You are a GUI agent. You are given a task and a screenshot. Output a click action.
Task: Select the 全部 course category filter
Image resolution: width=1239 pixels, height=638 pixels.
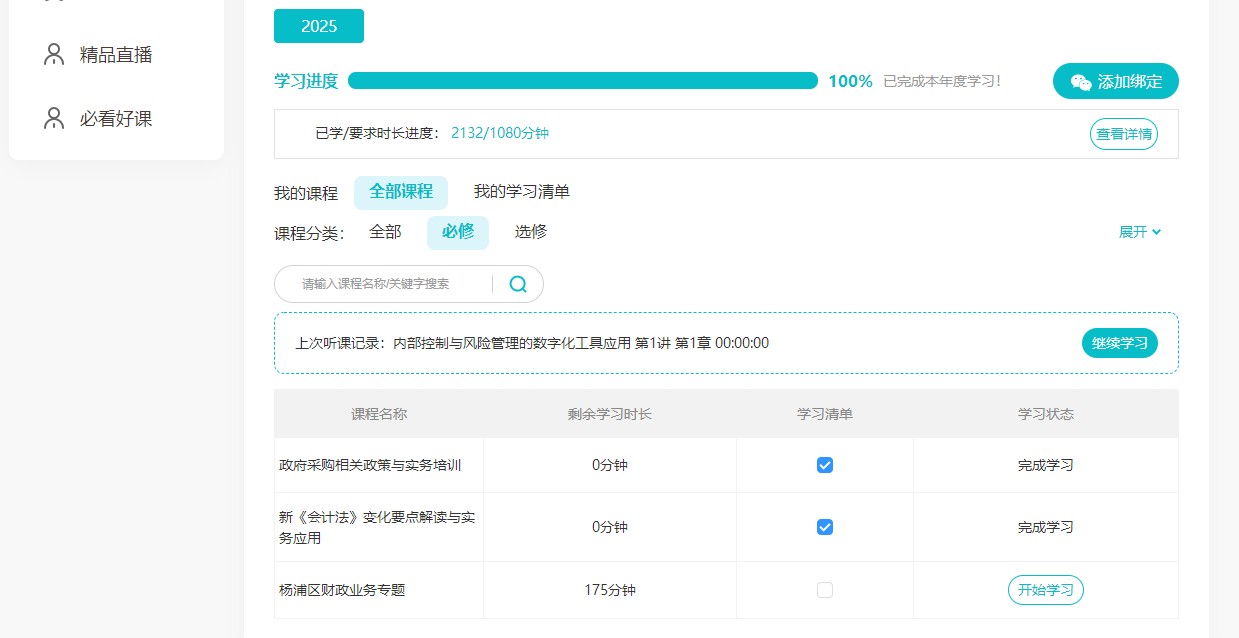(386, 231)
